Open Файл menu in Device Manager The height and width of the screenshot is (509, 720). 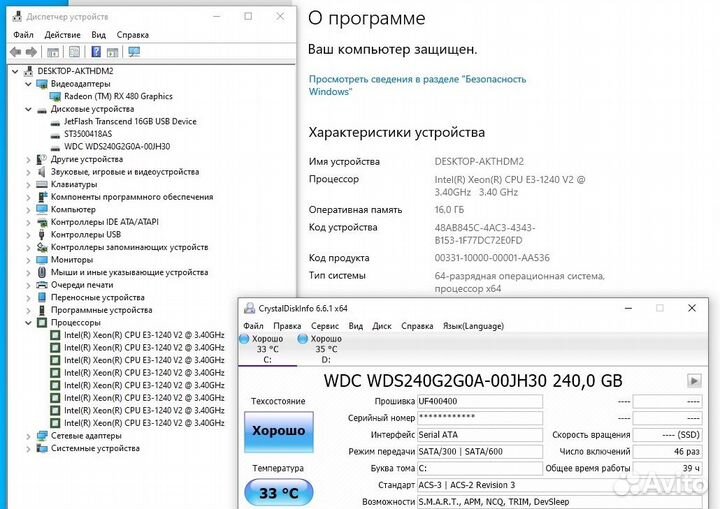click(x=23, y=35)
